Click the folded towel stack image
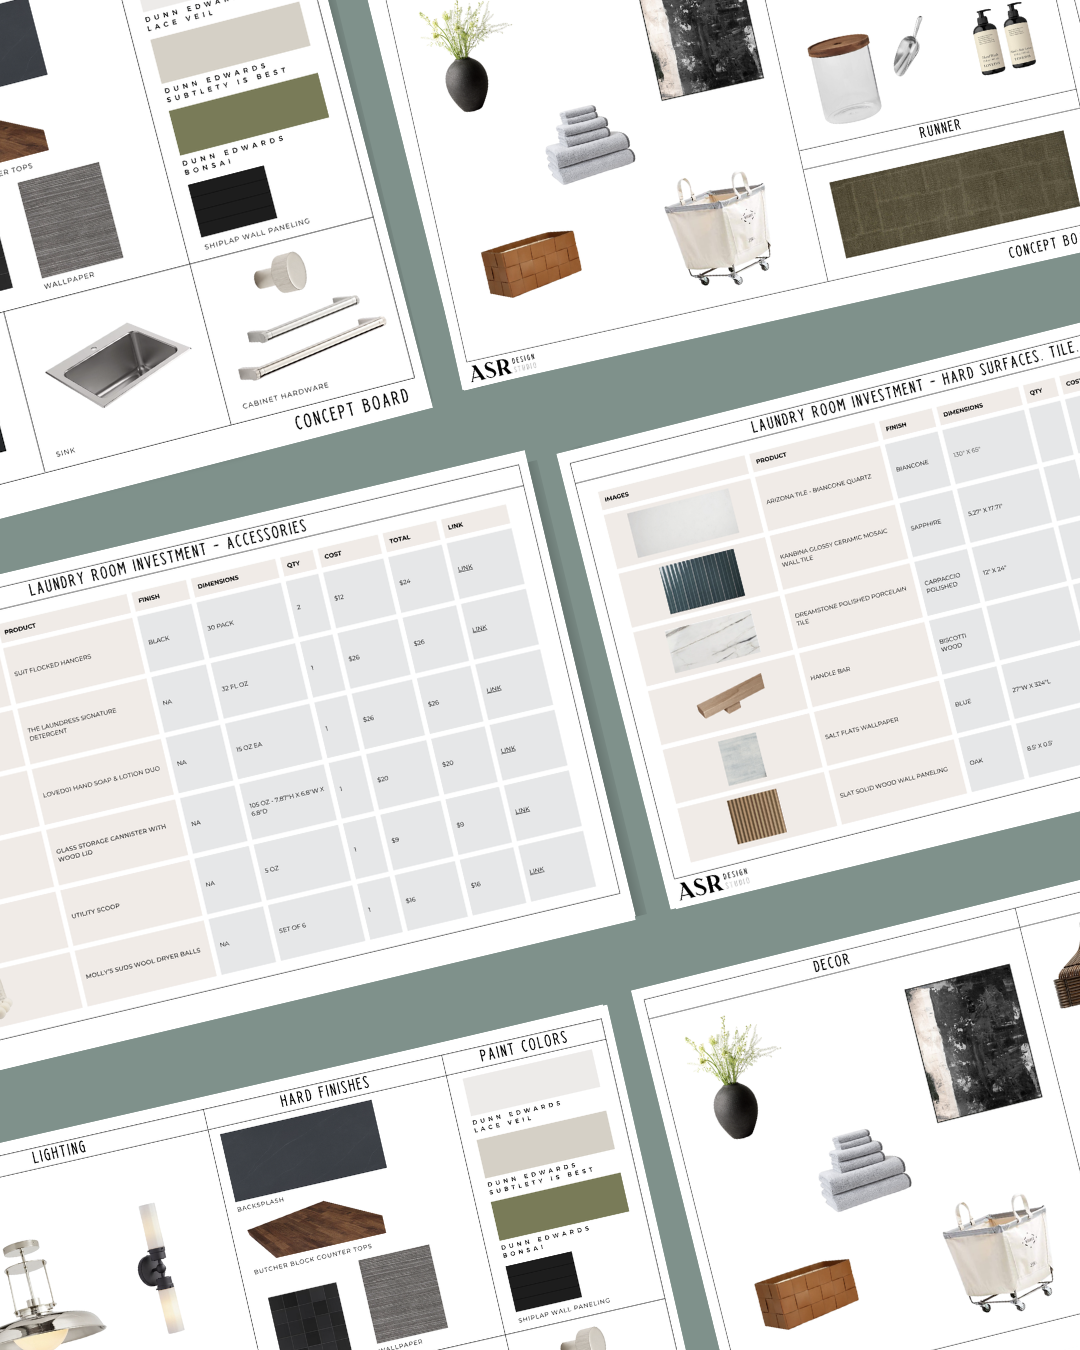This screenshot has width=1080, height=1350. coord(592,148)
